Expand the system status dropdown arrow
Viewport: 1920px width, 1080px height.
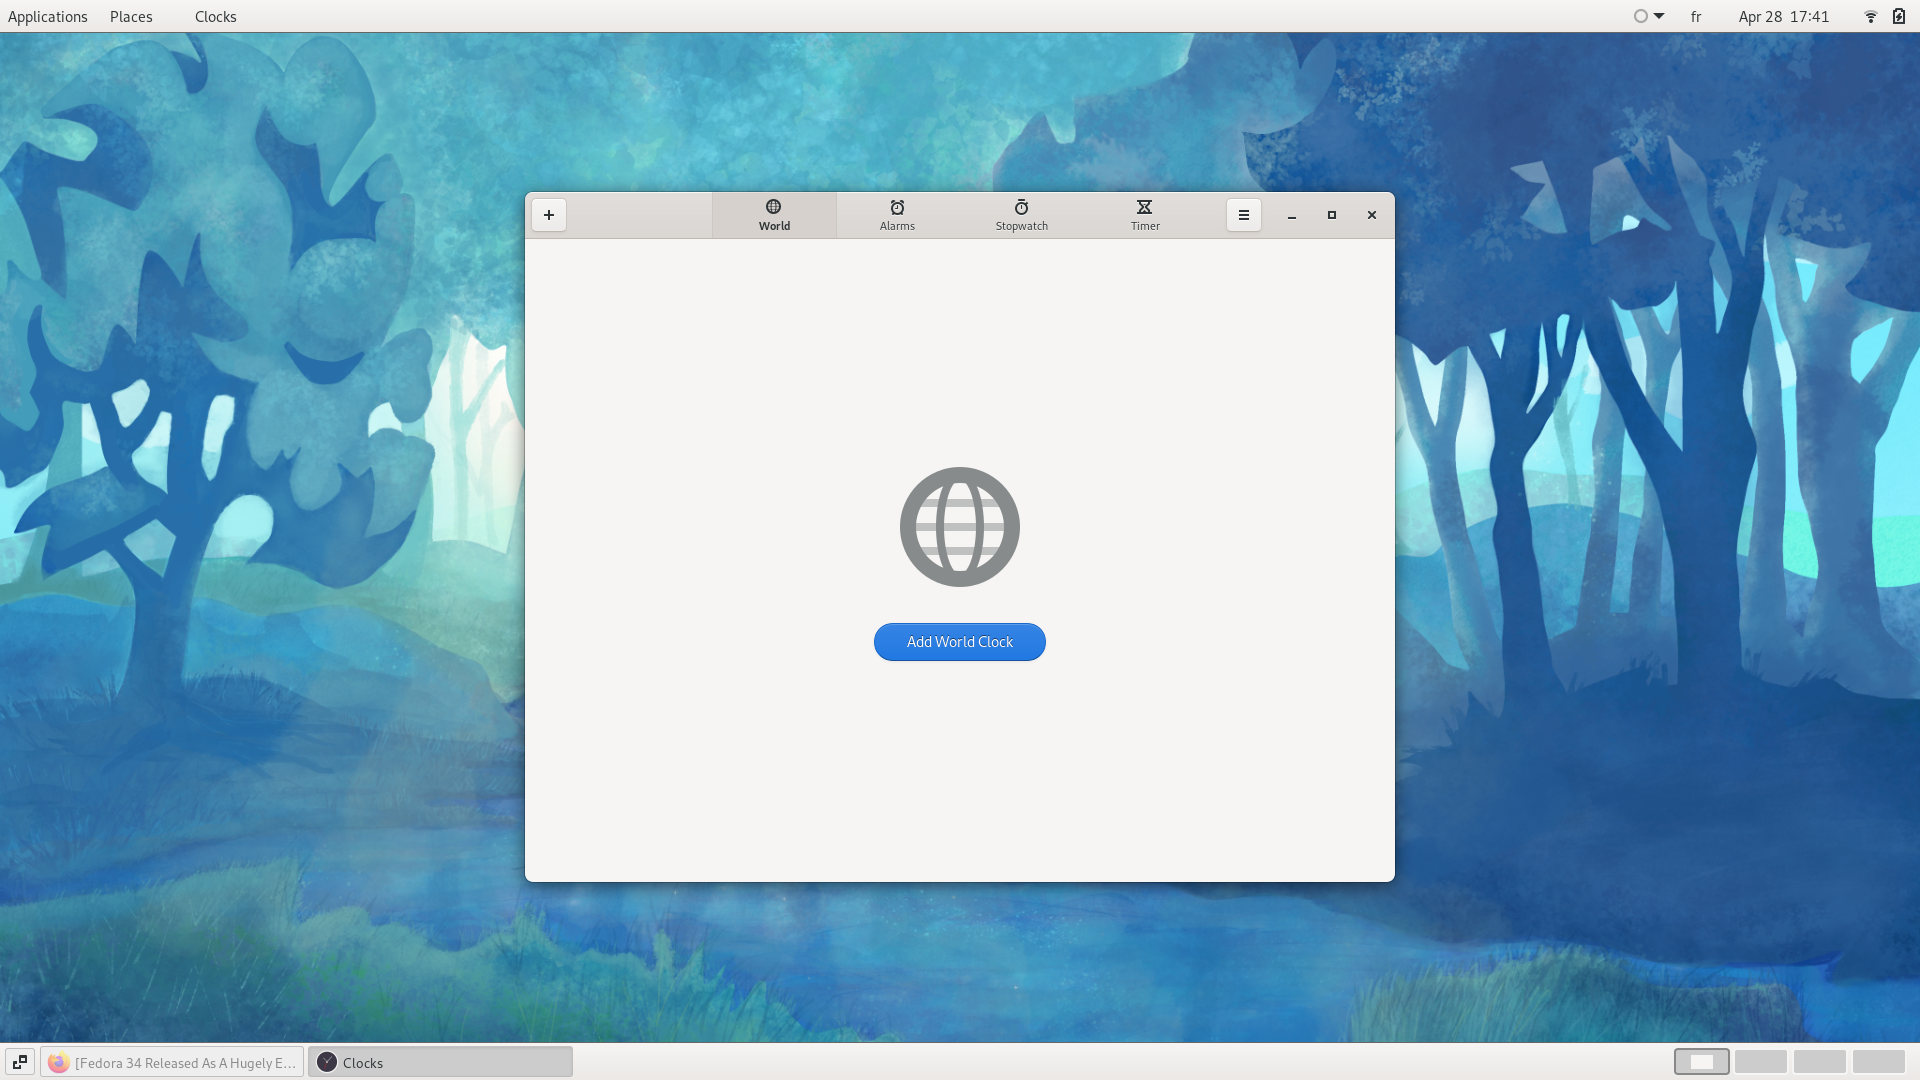1659,16
